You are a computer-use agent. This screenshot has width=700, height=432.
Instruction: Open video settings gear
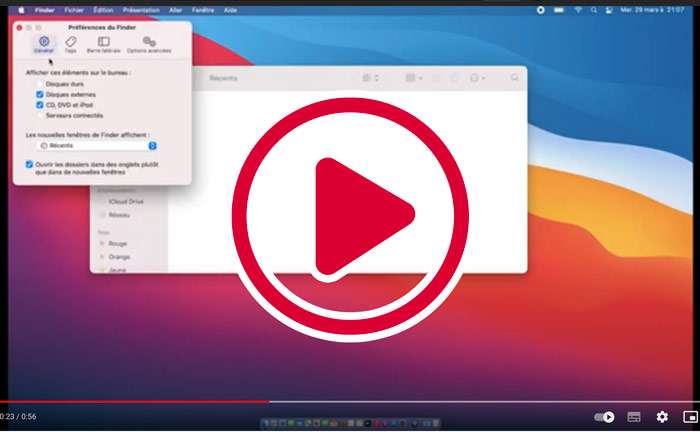(662, 417)
